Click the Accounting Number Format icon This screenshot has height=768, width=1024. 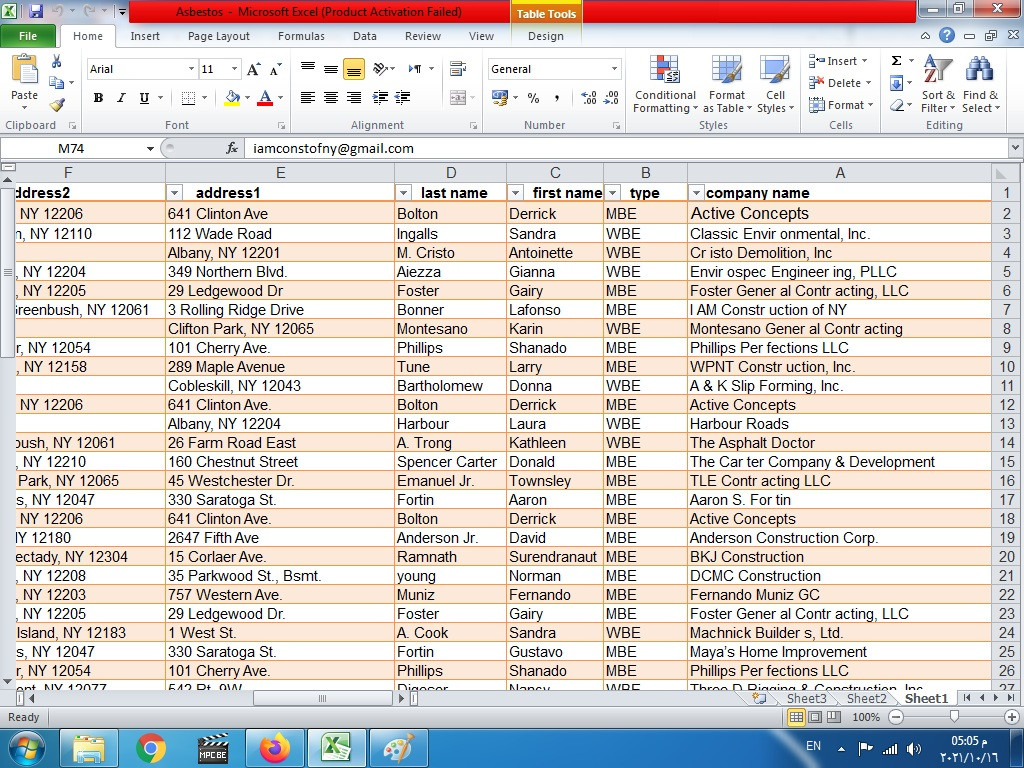(500, 98)
